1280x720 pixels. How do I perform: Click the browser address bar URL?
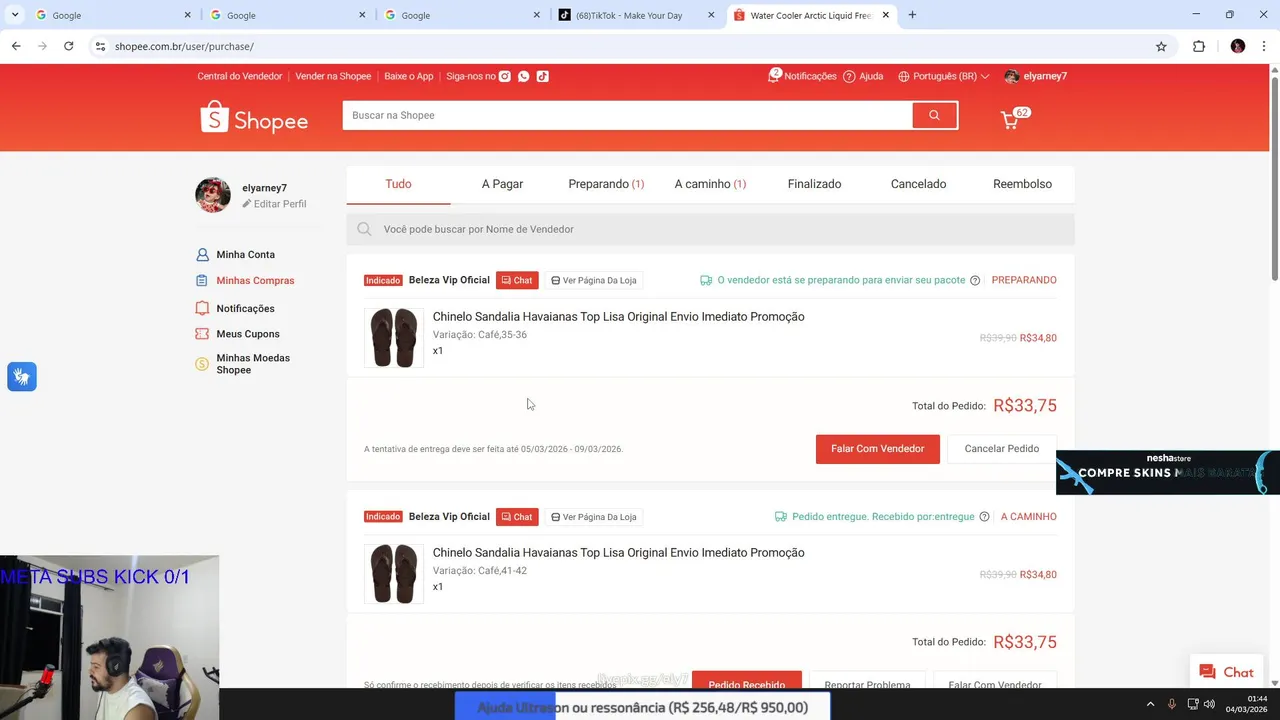[x=184, y=46]
